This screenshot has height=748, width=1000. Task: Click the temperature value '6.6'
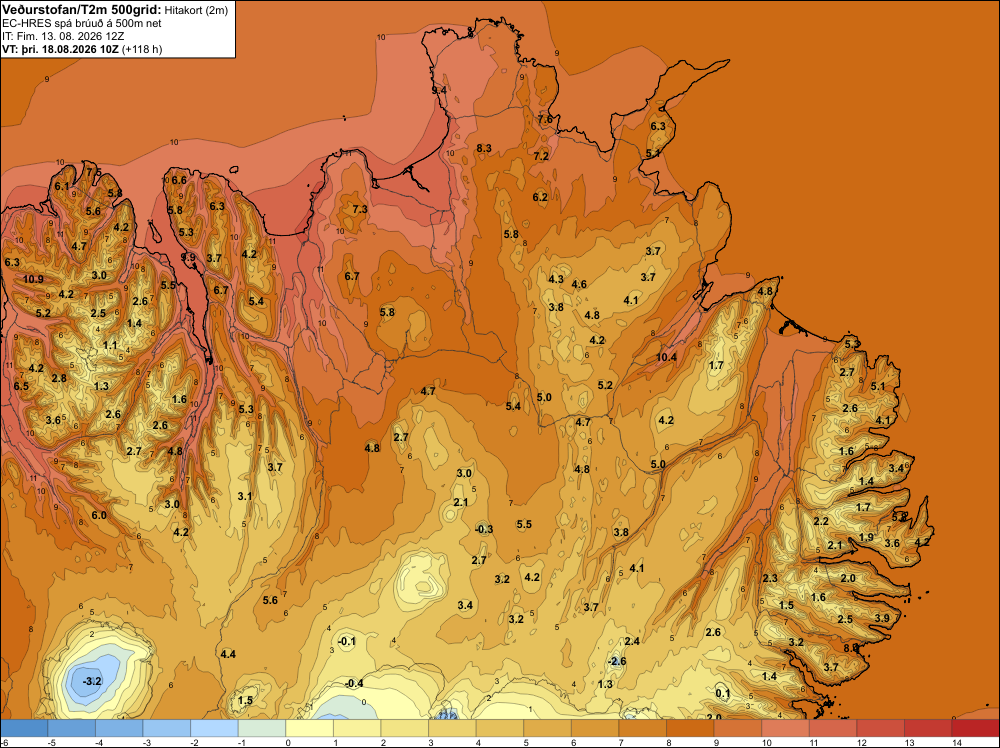[x=179, y=180]
